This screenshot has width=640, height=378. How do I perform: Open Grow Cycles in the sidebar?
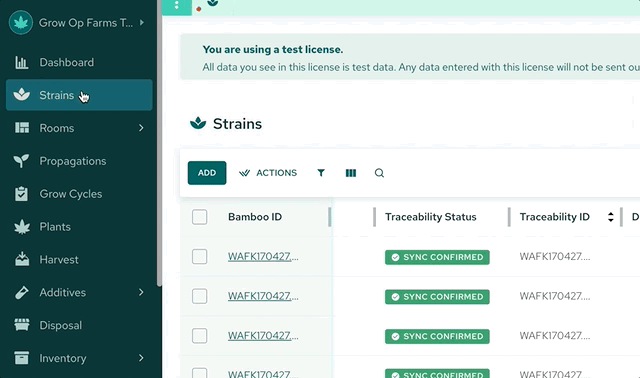point(79,194)
